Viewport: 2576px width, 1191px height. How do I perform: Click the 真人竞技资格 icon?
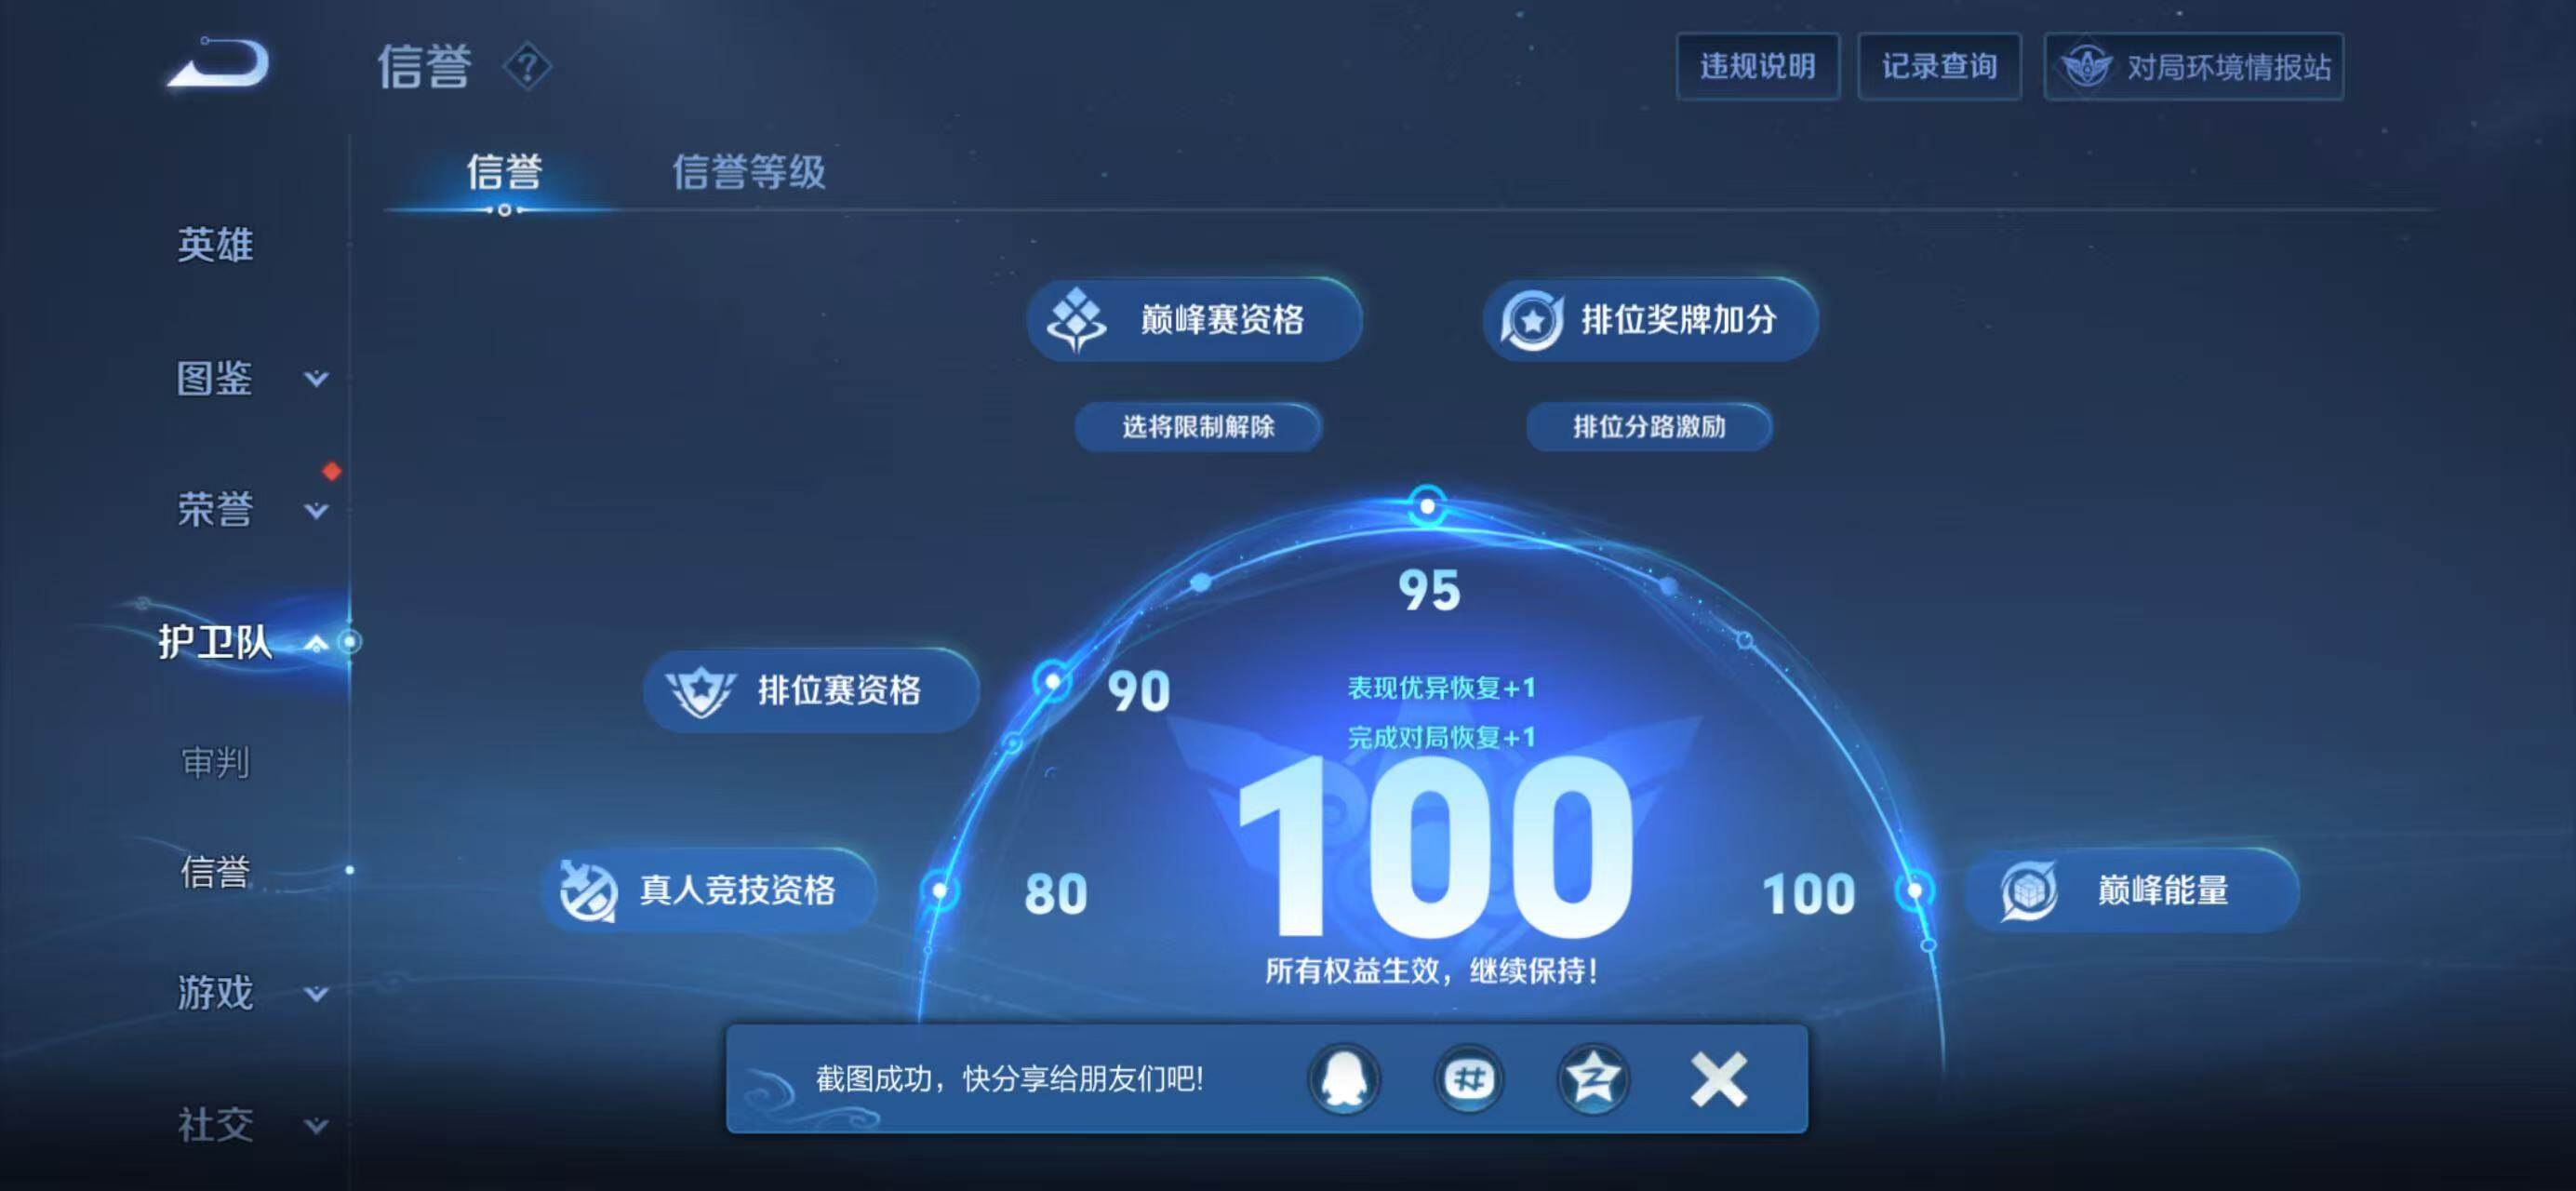pos(587,890)
